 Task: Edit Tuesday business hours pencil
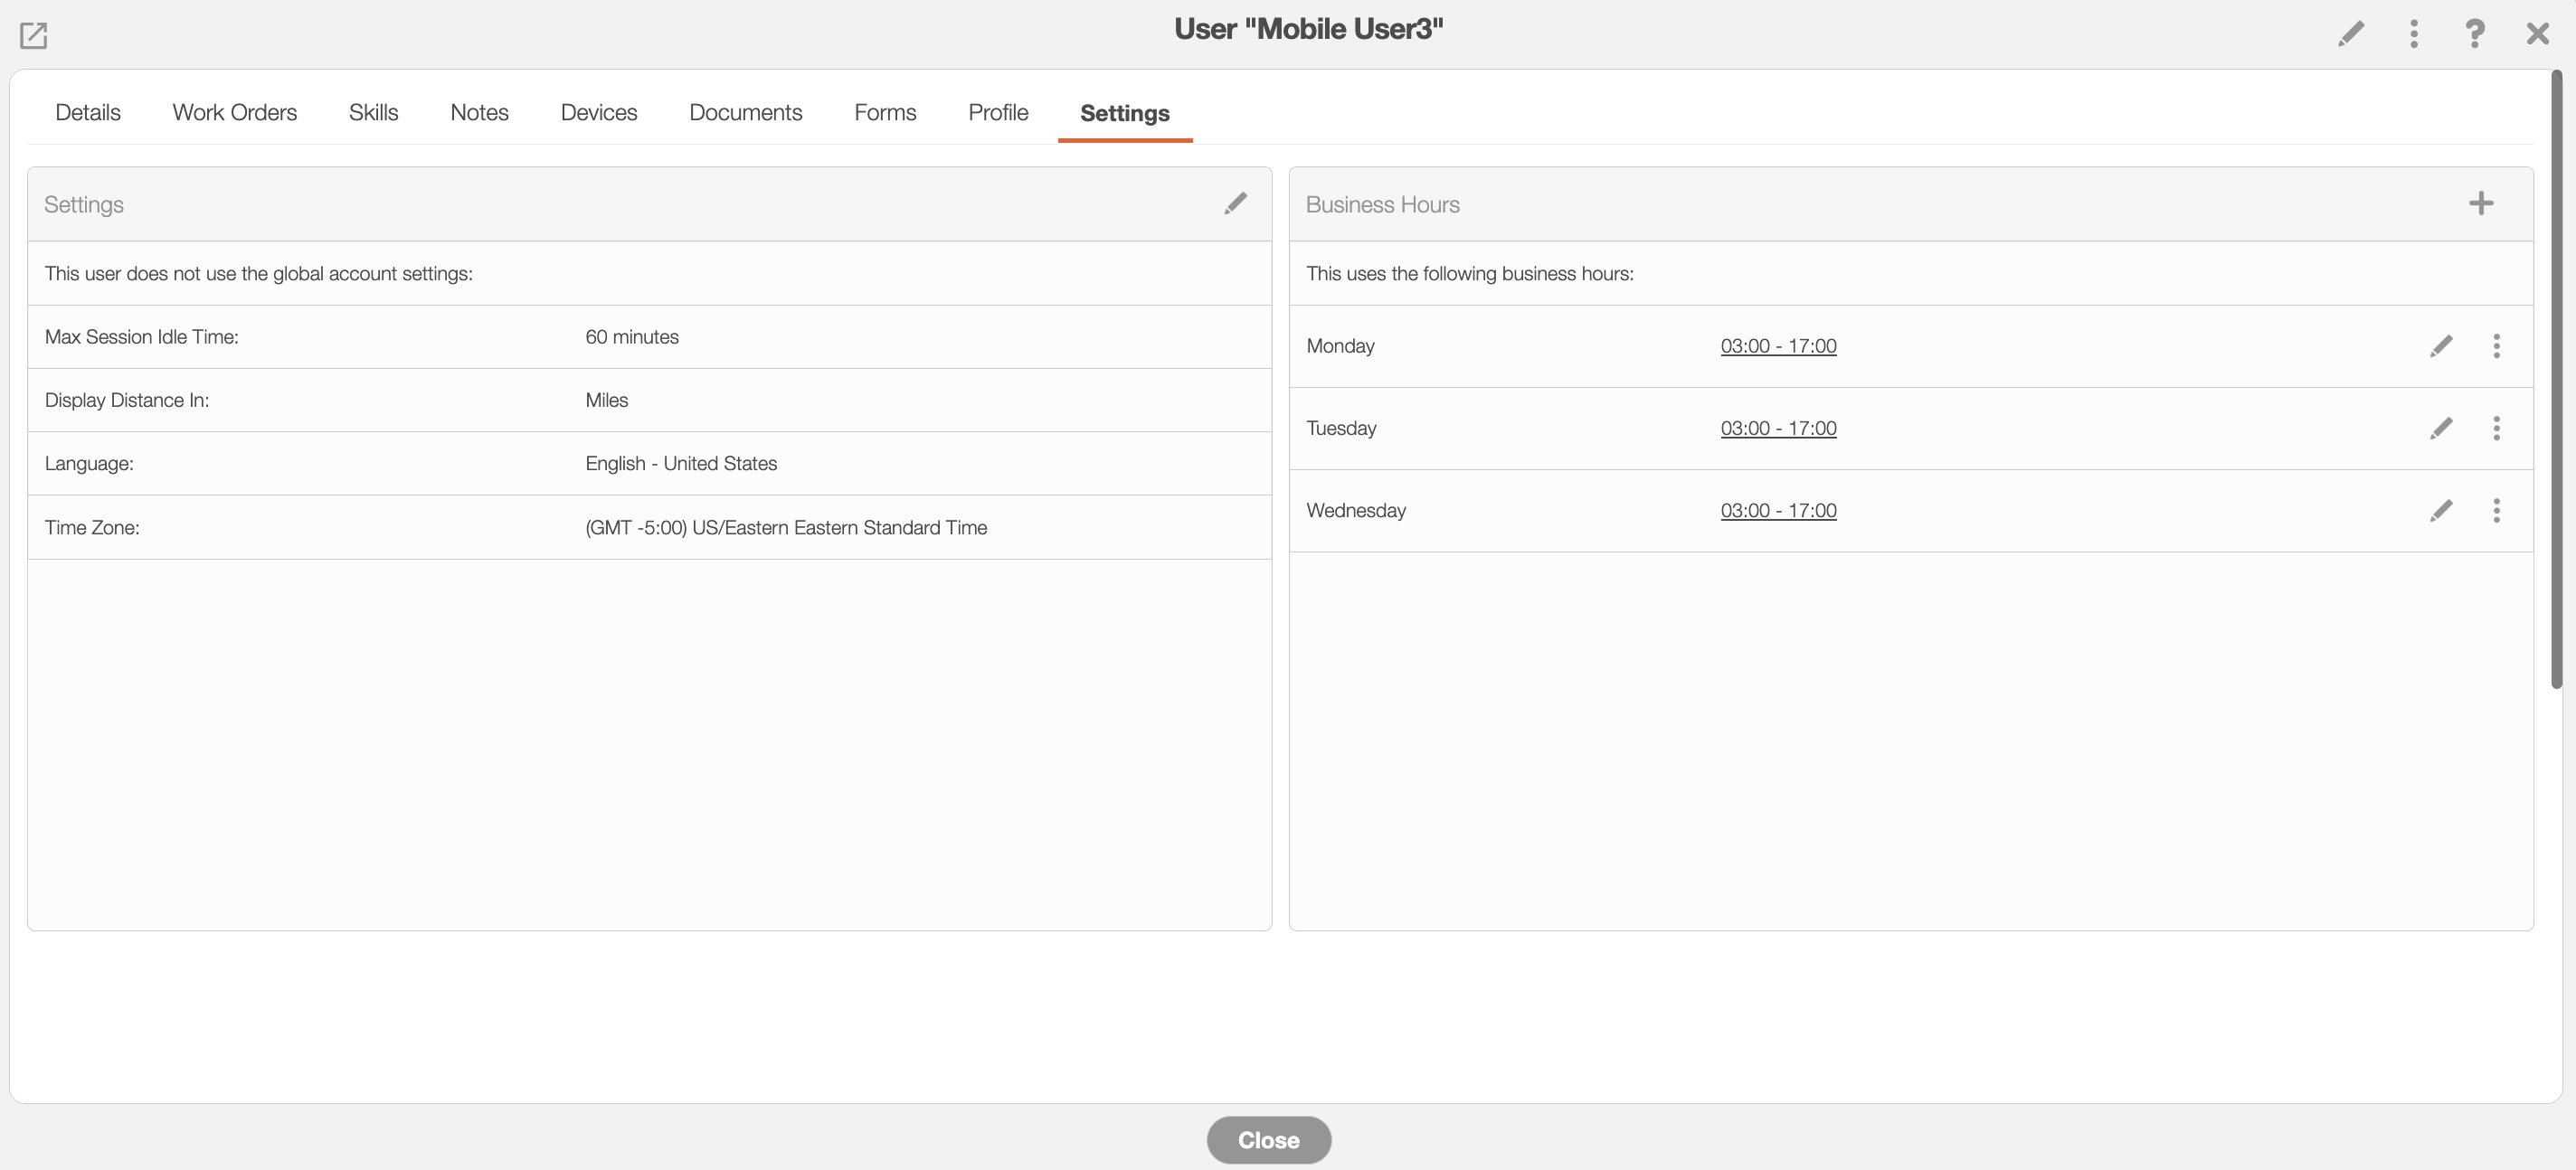[x=2440, y=428]
